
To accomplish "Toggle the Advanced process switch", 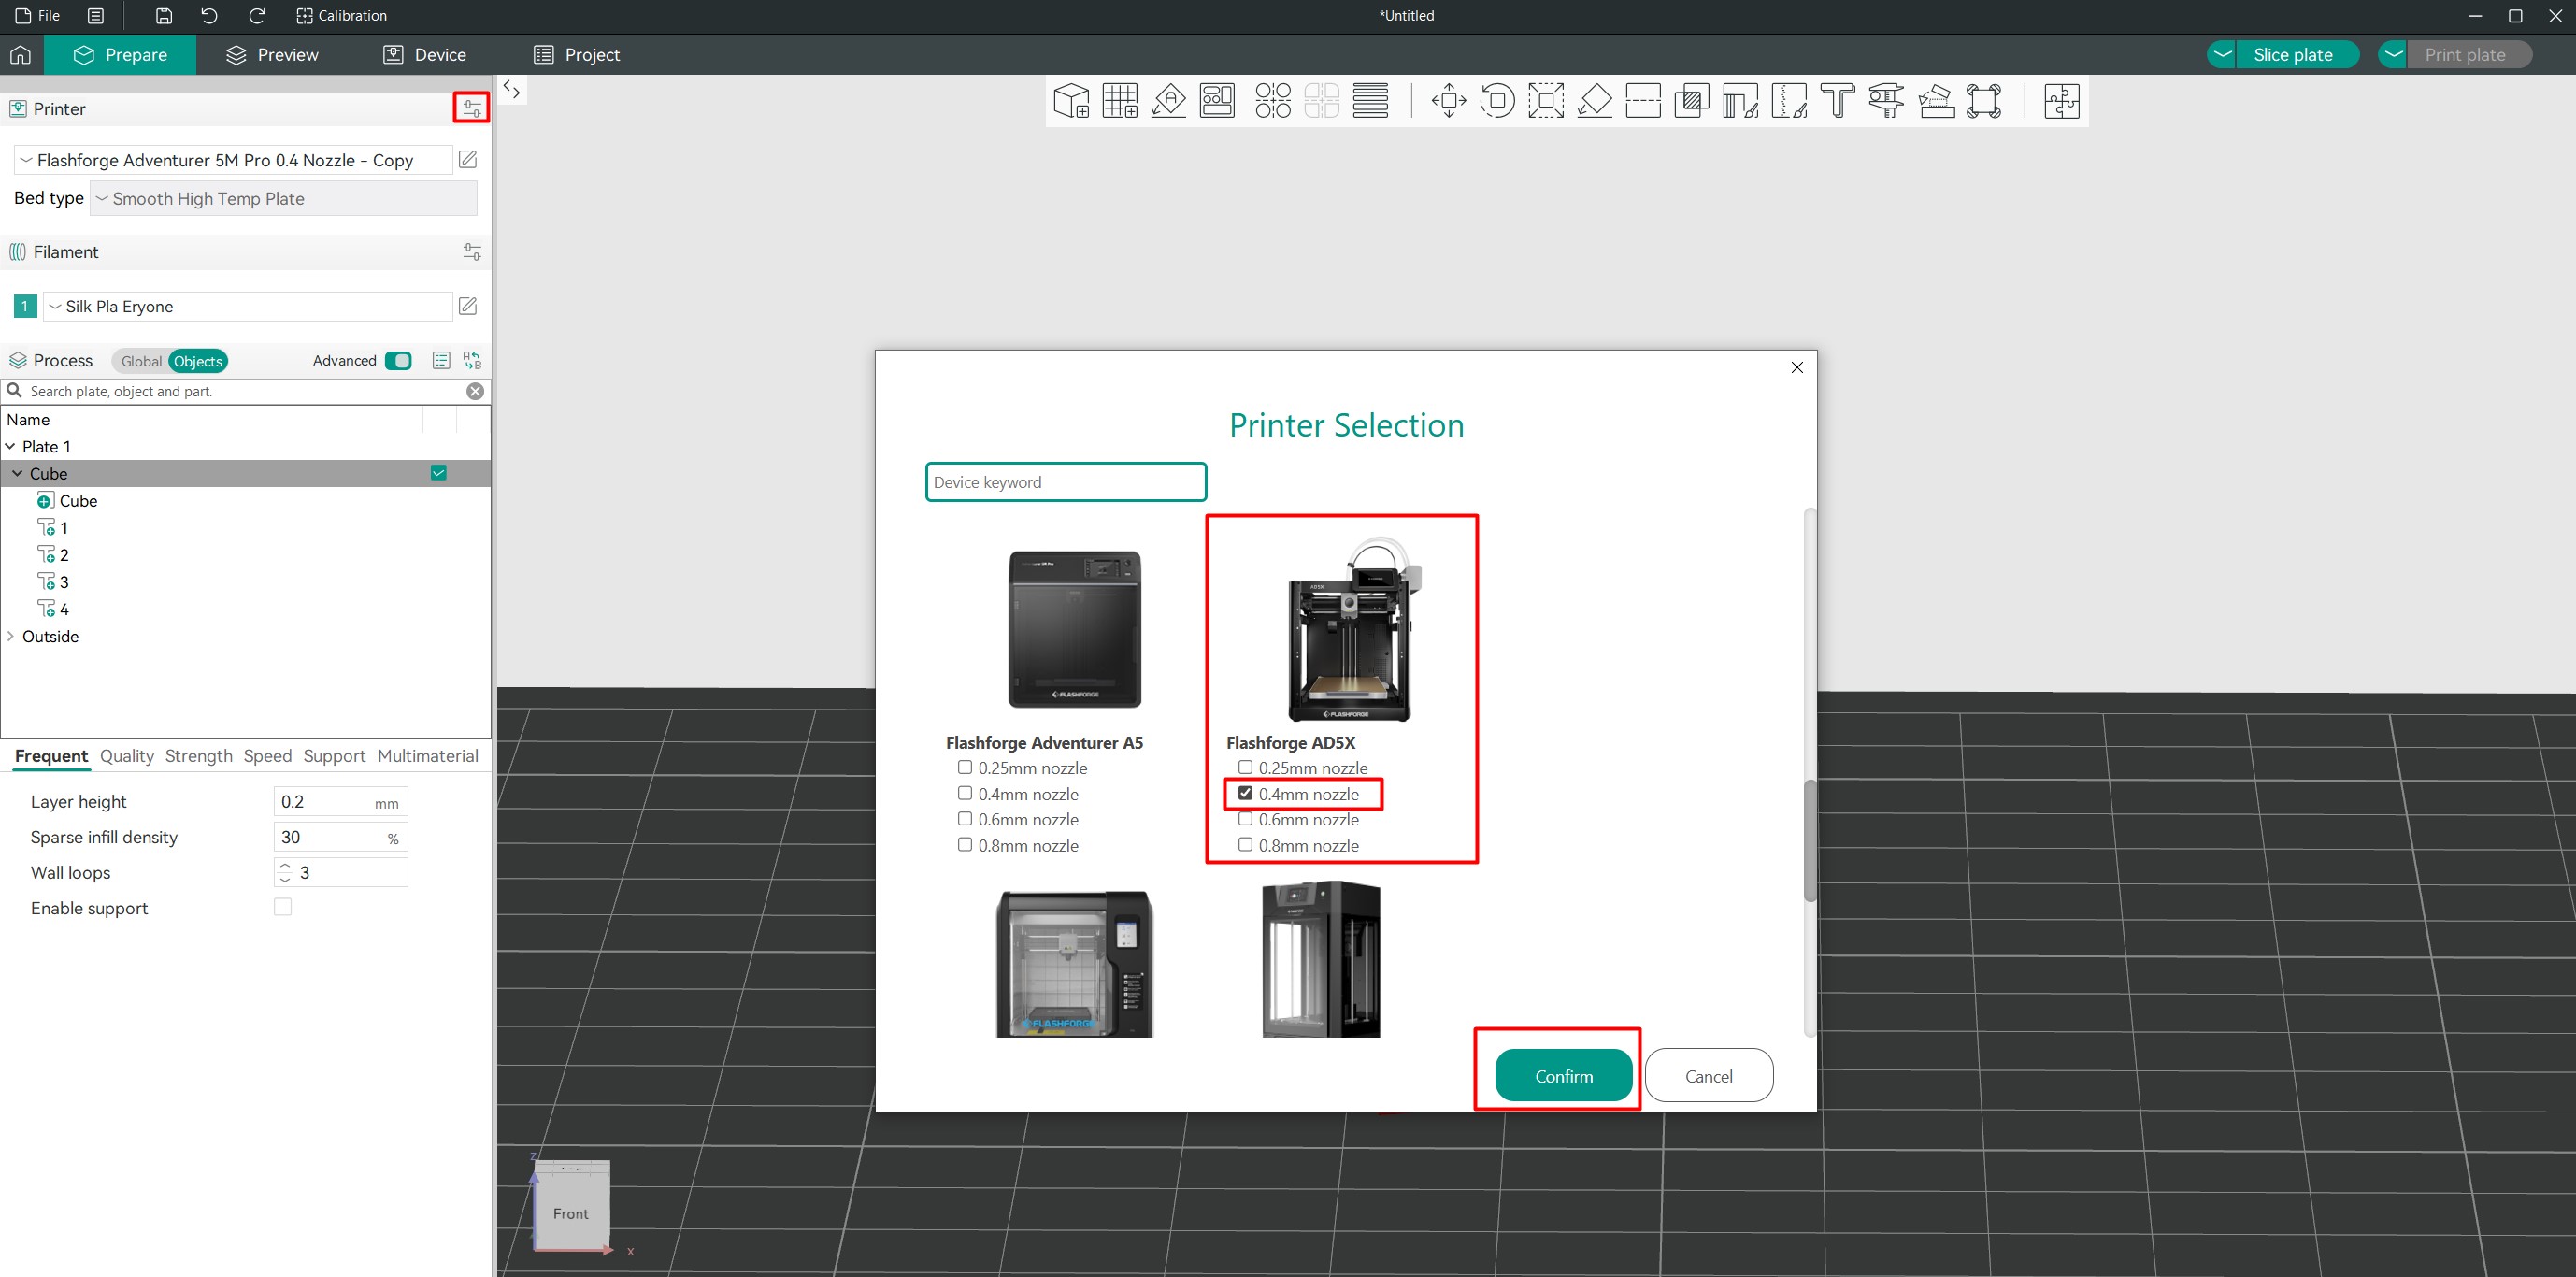I will point(398,361).
